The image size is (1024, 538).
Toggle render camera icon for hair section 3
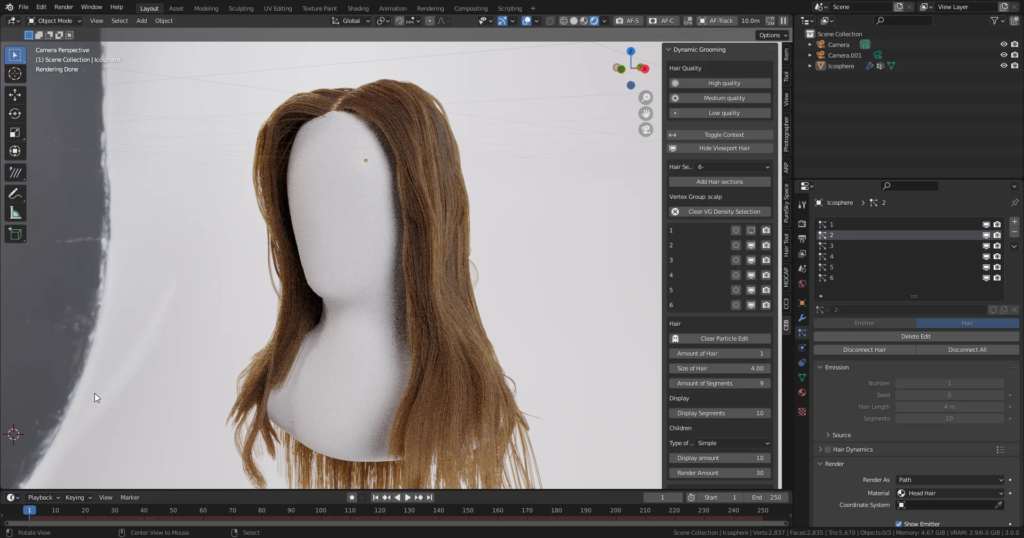click(x=766, y=260)
